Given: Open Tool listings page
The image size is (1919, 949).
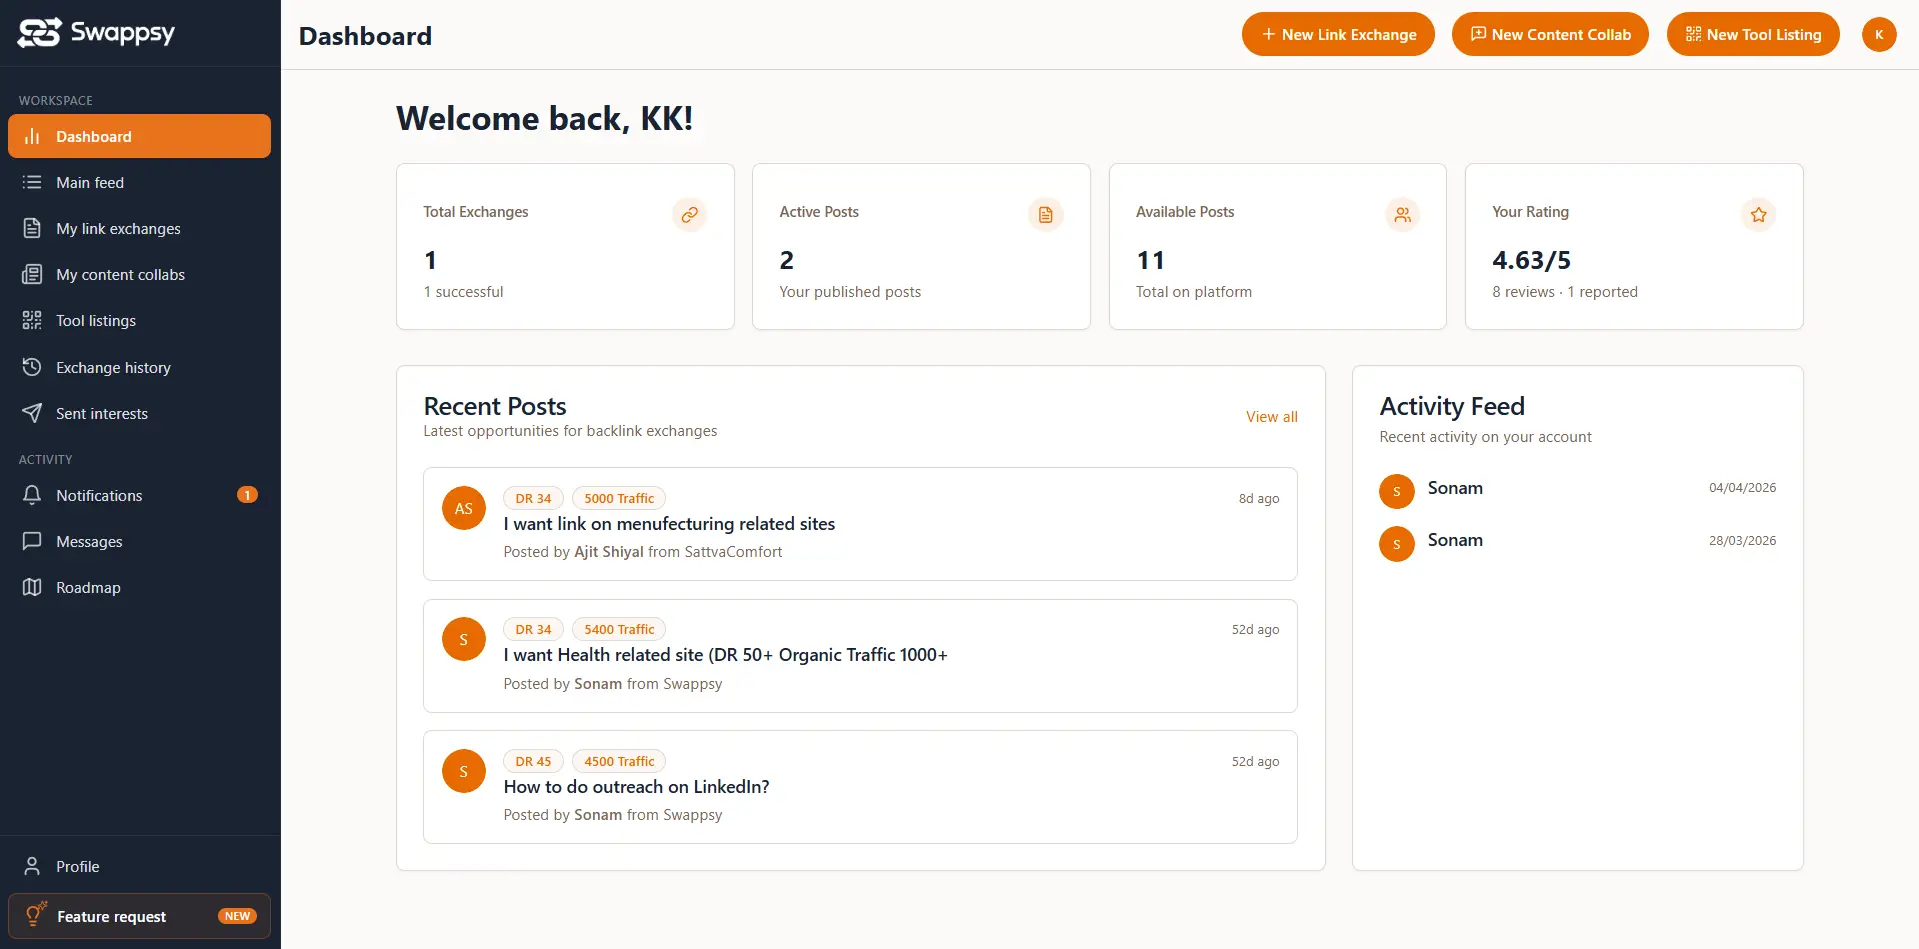Looking at the screenshot, I should tap(139, 320).
